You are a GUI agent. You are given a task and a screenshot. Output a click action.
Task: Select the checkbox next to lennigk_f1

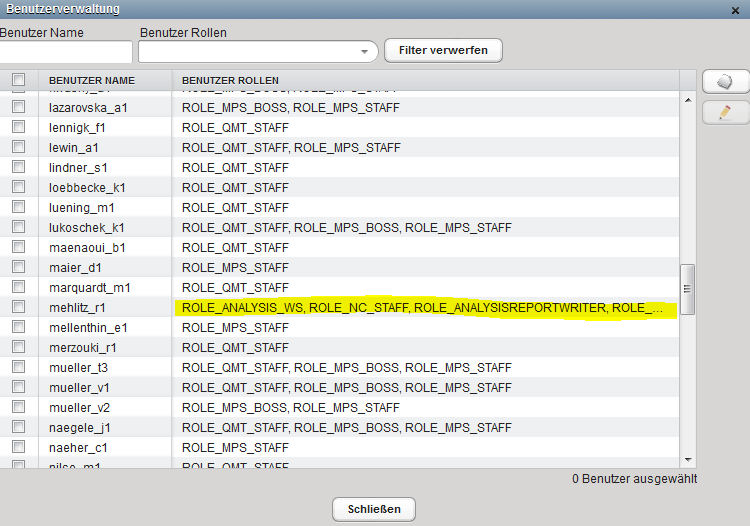(x=18, y=128)
